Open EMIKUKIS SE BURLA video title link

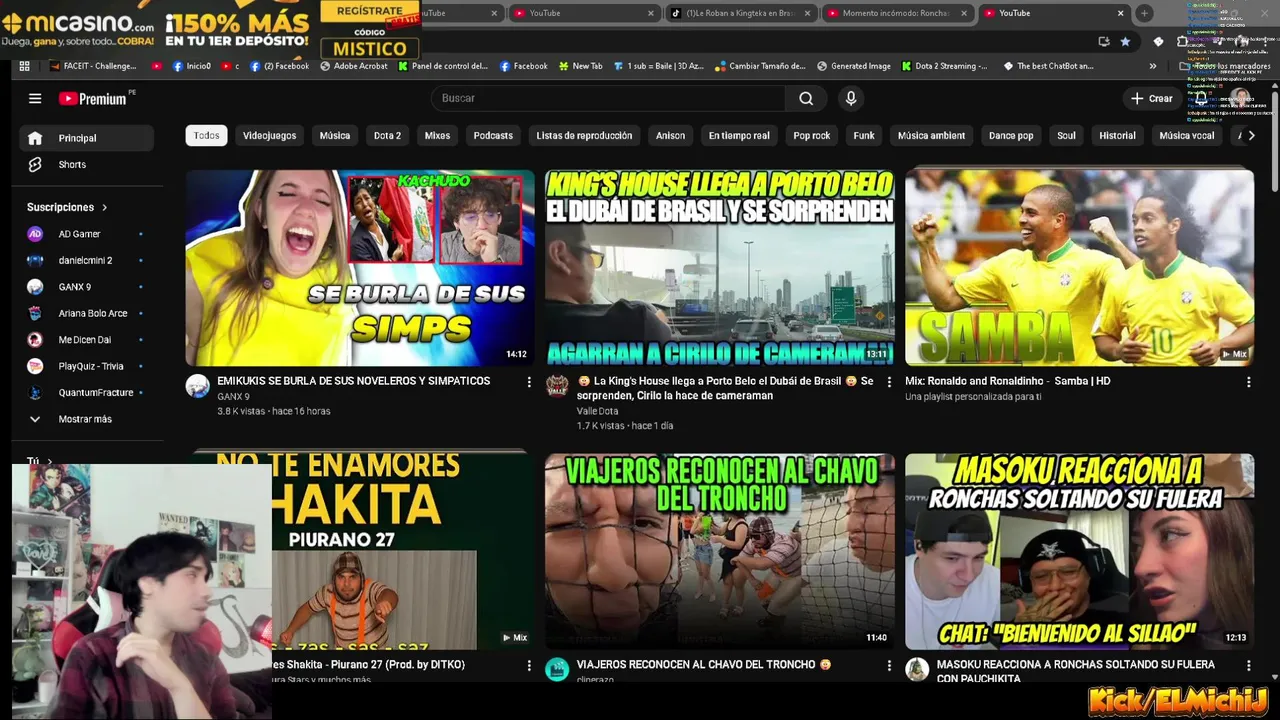click(353, 381)
